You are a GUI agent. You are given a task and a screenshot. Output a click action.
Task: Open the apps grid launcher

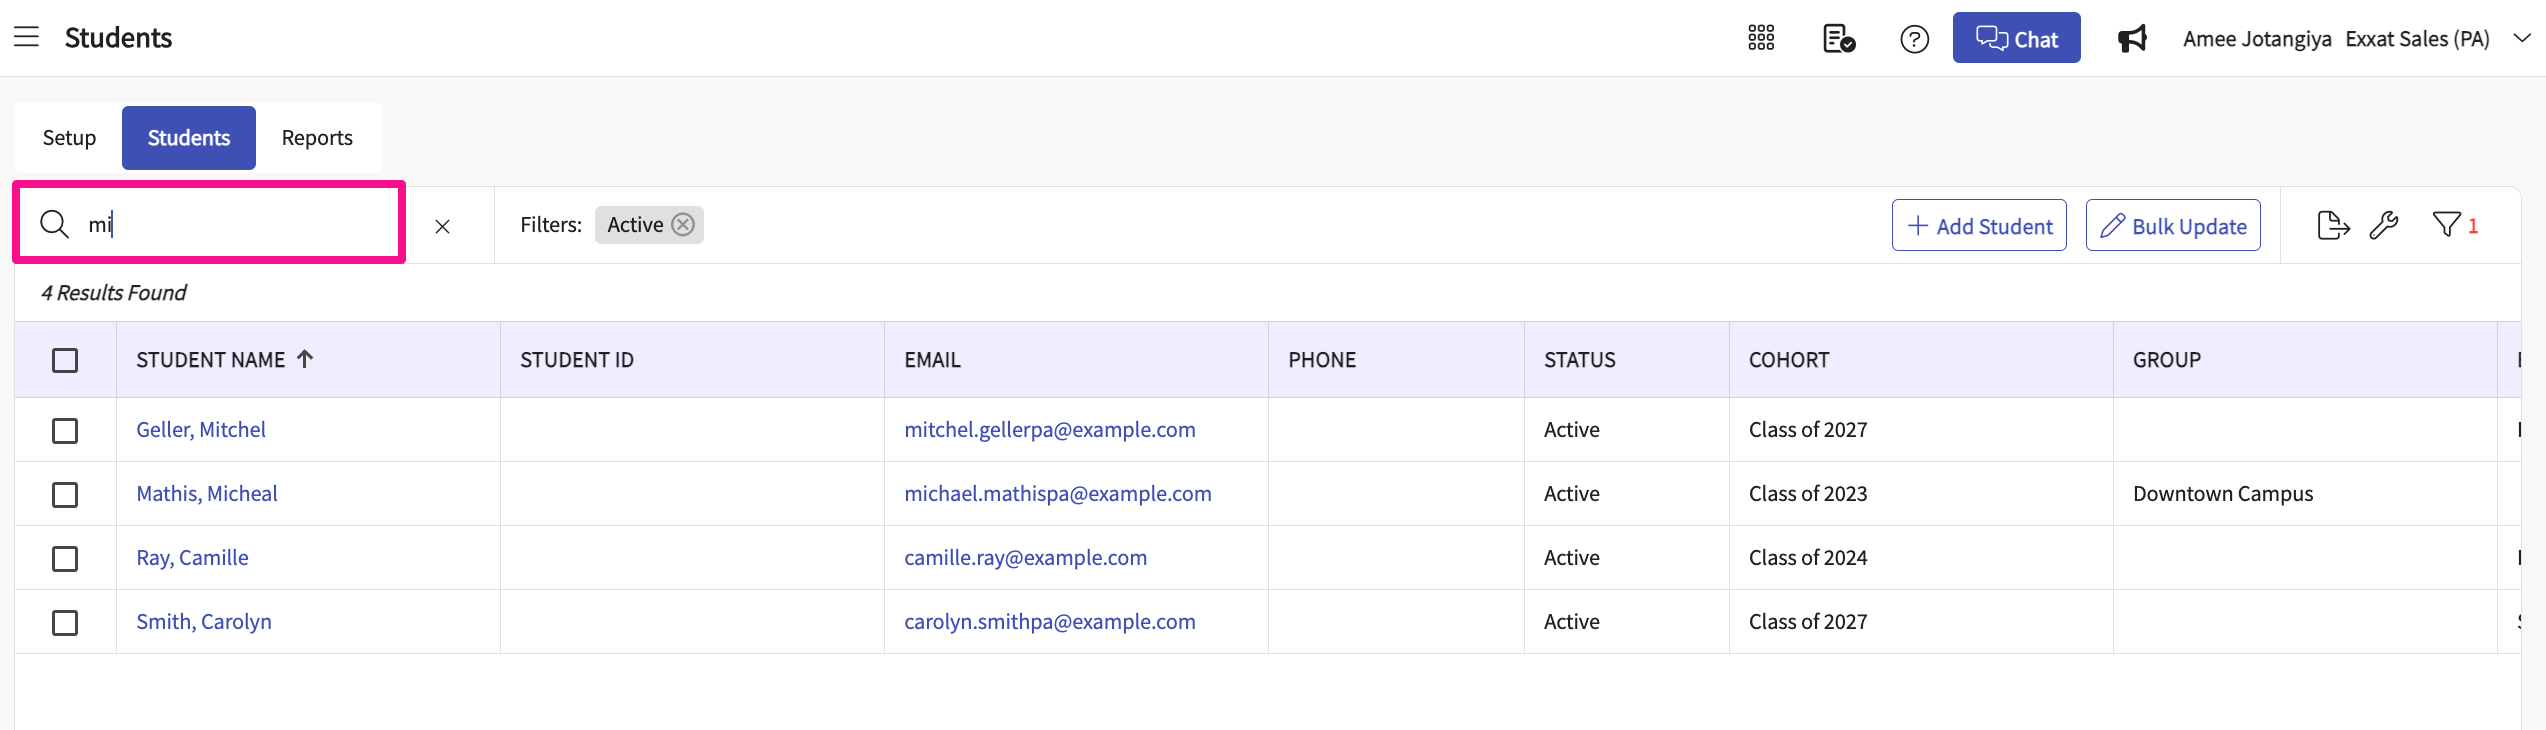[1761, 38]
